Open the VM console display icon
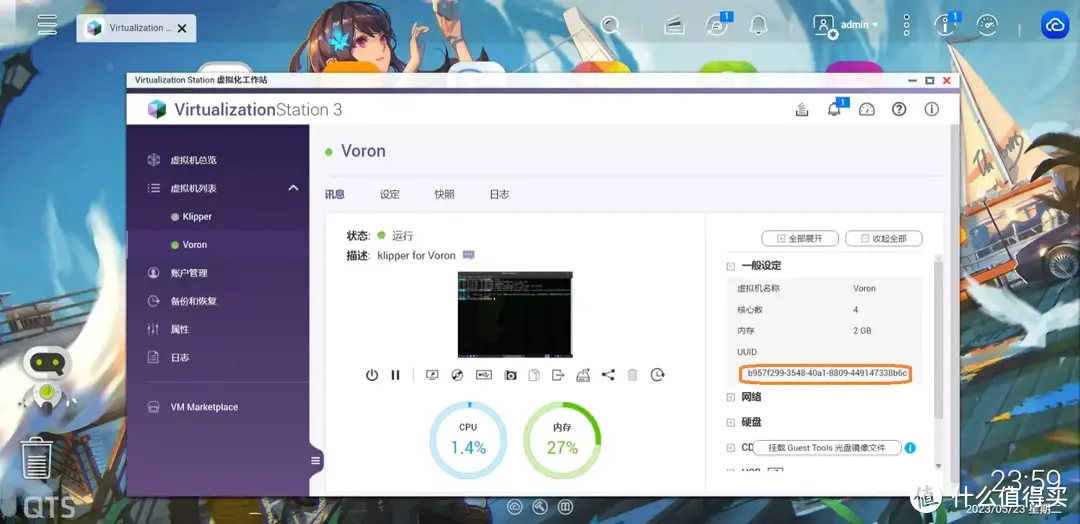 pyautogui.click(x=433, y=375)
